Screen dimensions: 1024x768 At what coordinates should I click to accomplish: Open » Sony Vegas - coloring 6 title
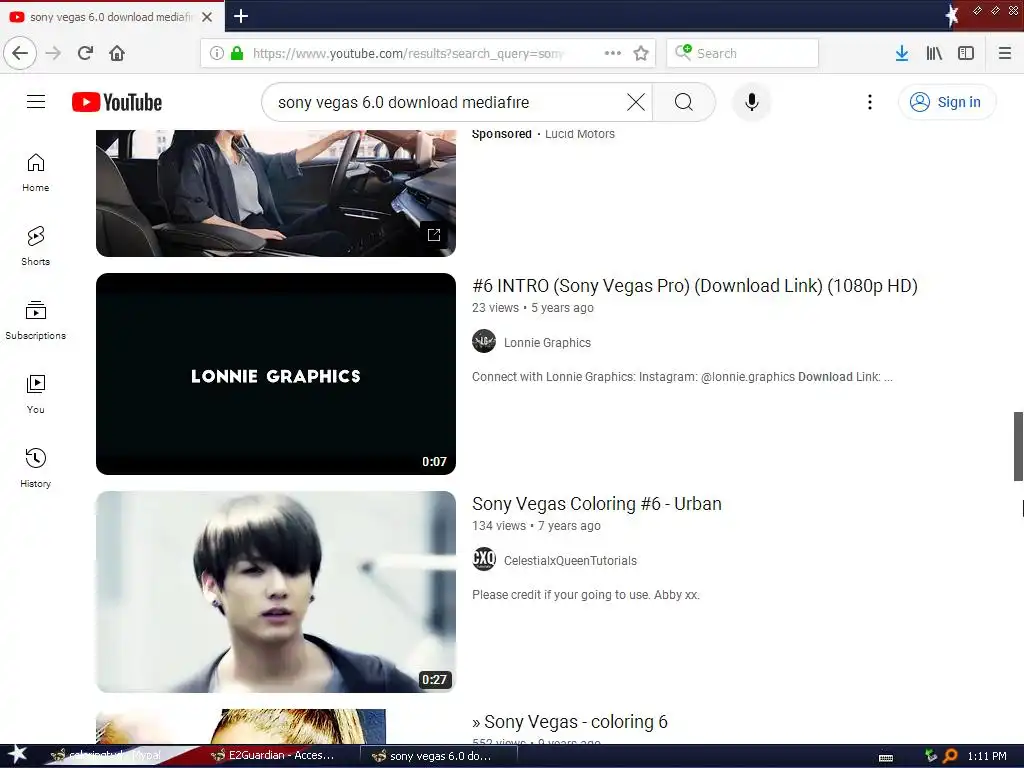569,722
